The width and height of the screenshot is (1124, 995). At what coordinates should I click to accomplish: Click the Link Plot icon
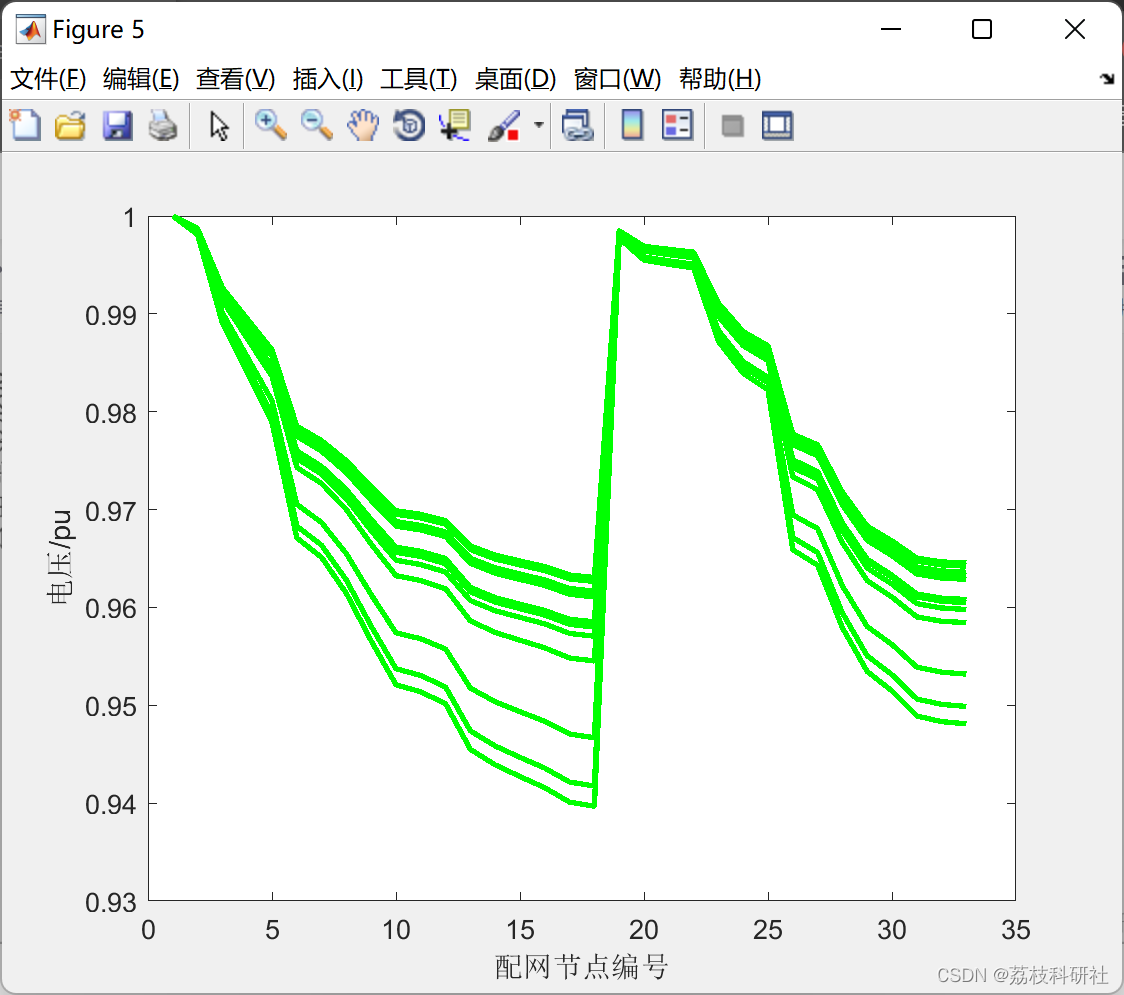[579, 124]
